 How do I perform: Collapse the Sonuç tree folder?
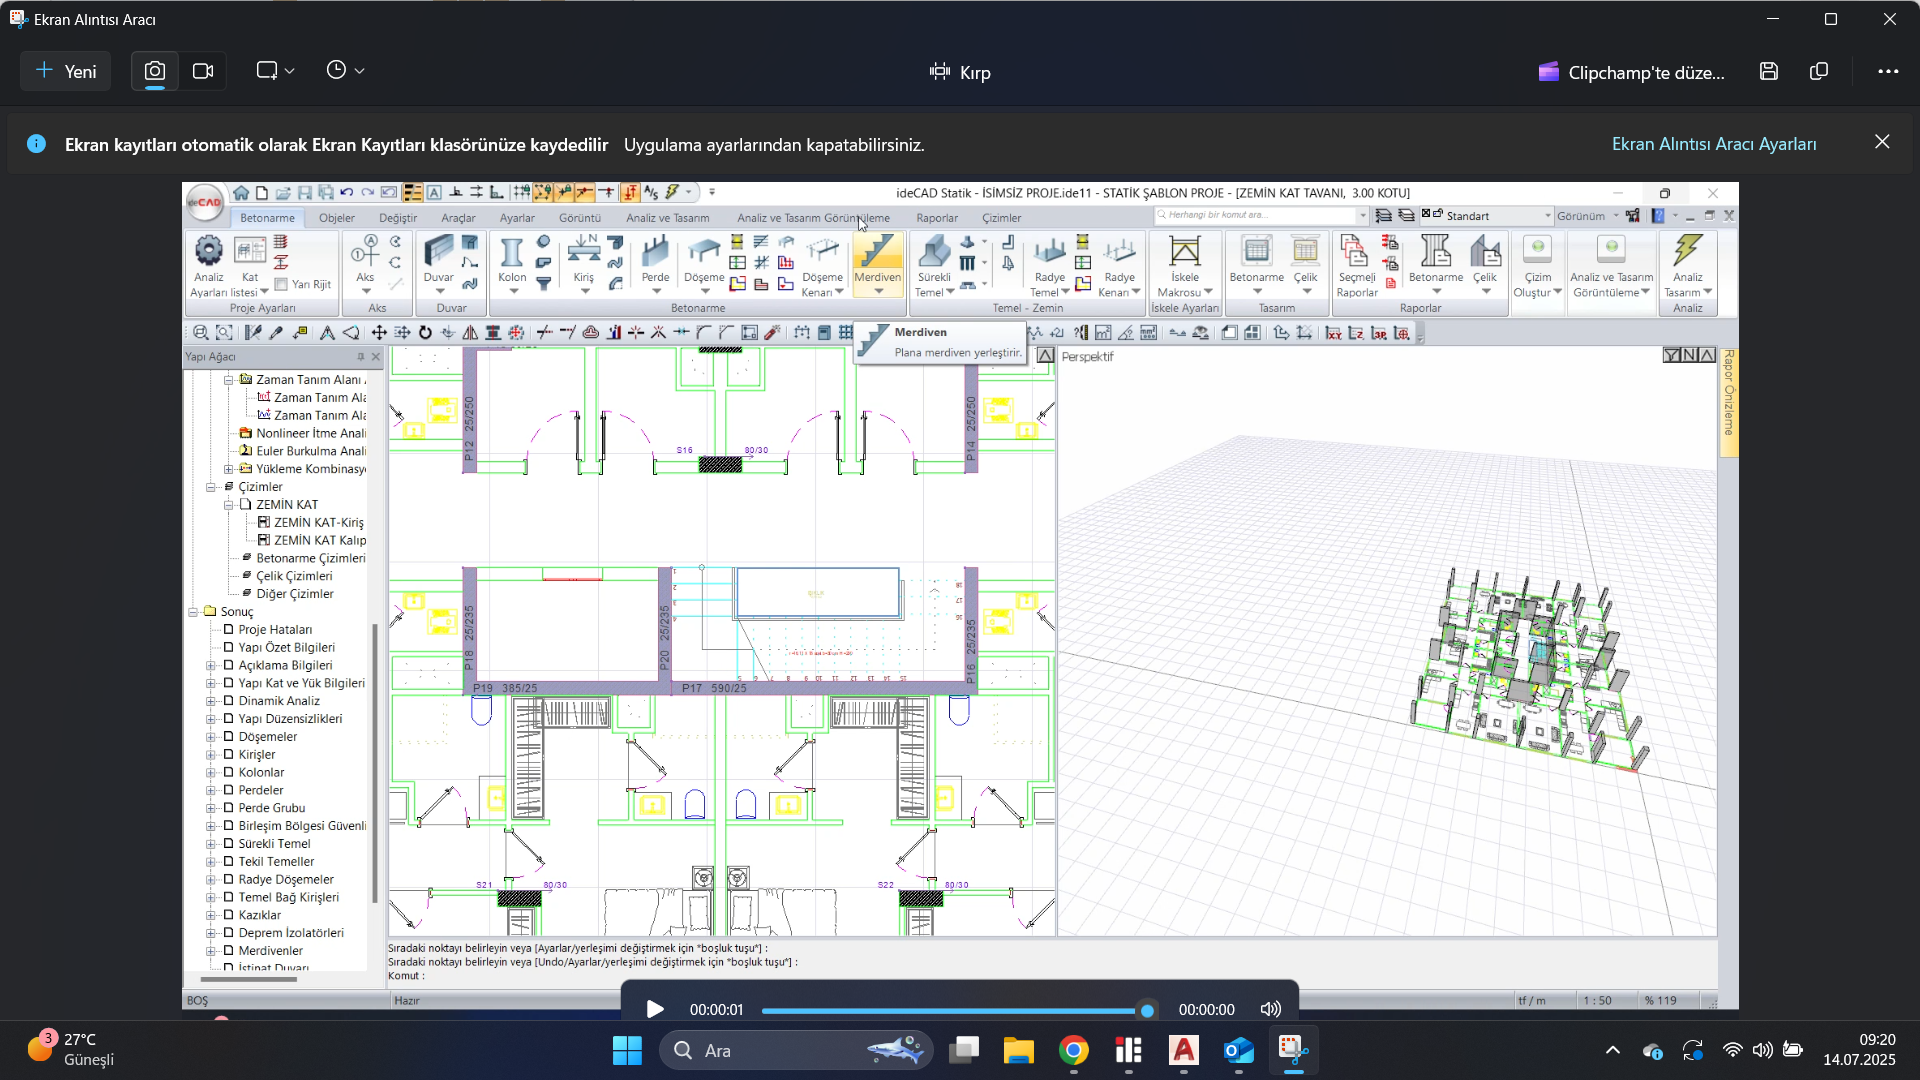tap(193, 612)
